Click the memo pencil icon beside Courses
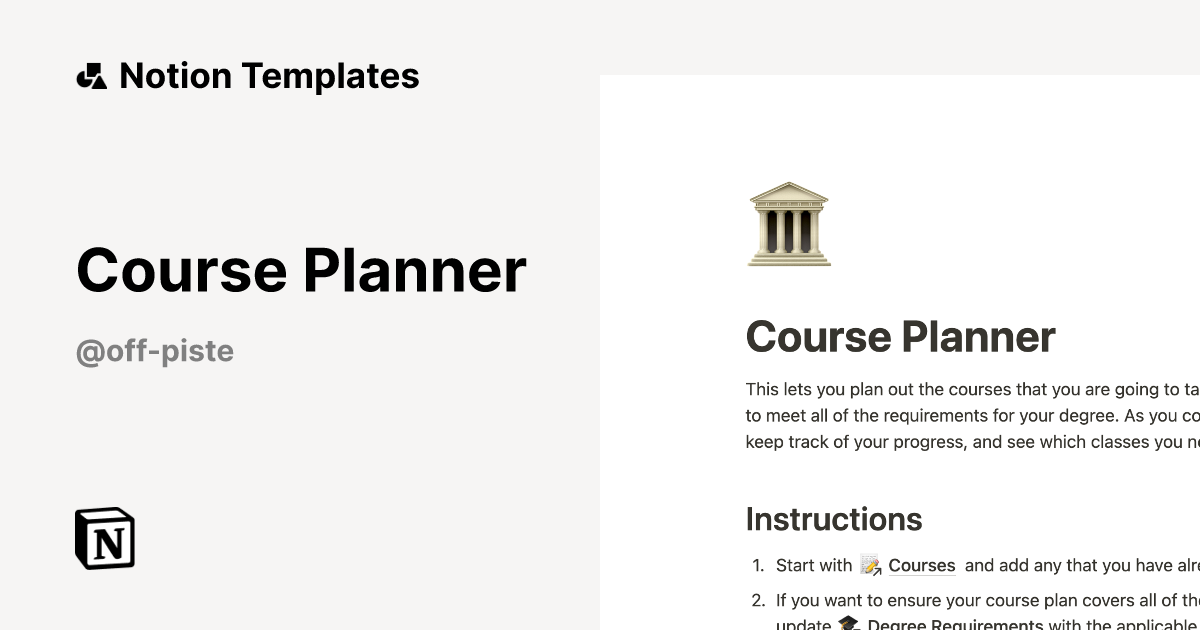The height and width of the screenshot is (630, 1200). click(871, 566)
